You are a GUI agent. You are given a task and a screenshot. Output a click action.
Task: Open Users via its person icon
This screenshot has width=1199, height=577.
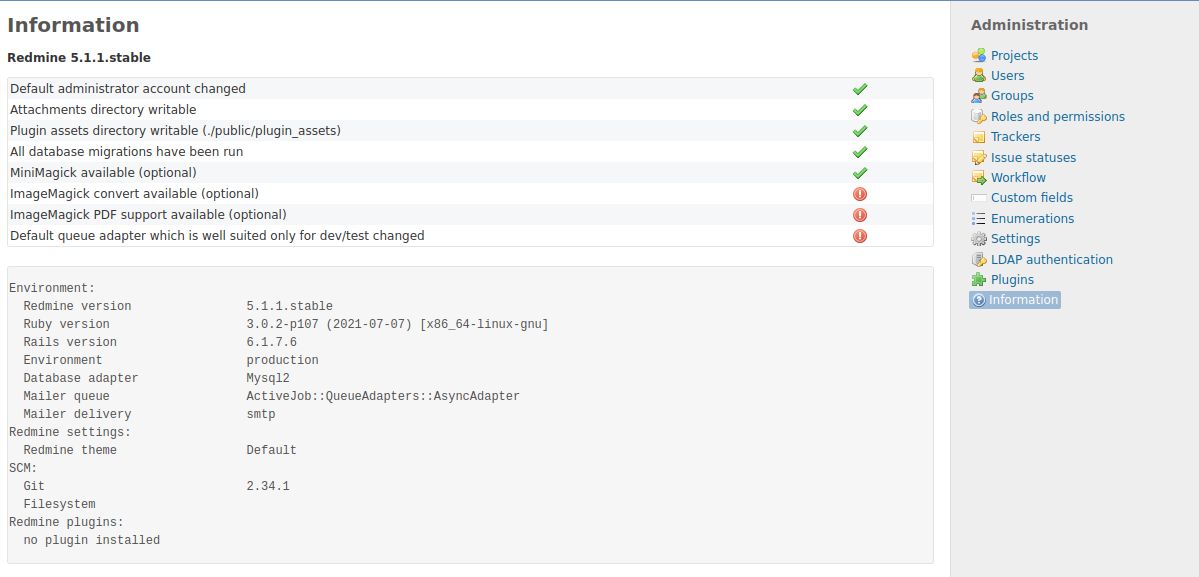(x=978, y=75)
